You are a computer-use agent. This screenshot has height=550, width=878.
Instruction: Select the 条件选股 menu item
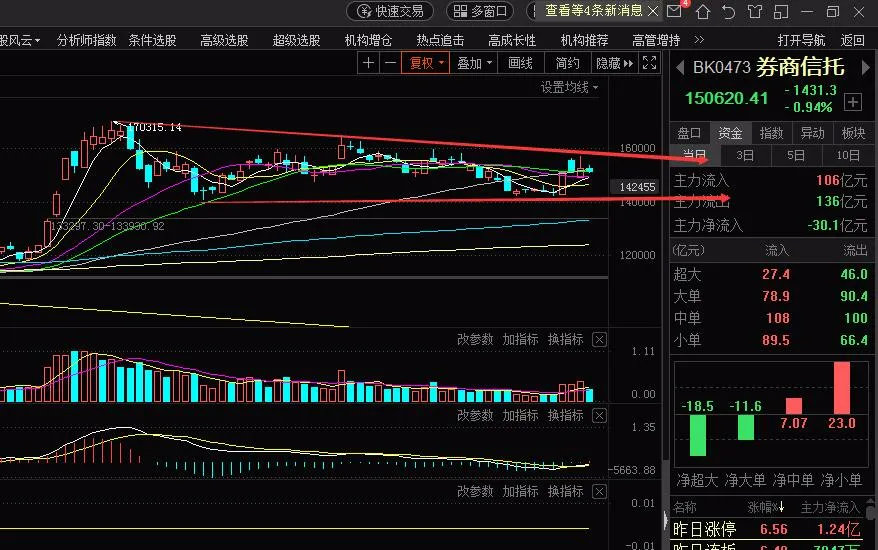(x=152, y=40)
